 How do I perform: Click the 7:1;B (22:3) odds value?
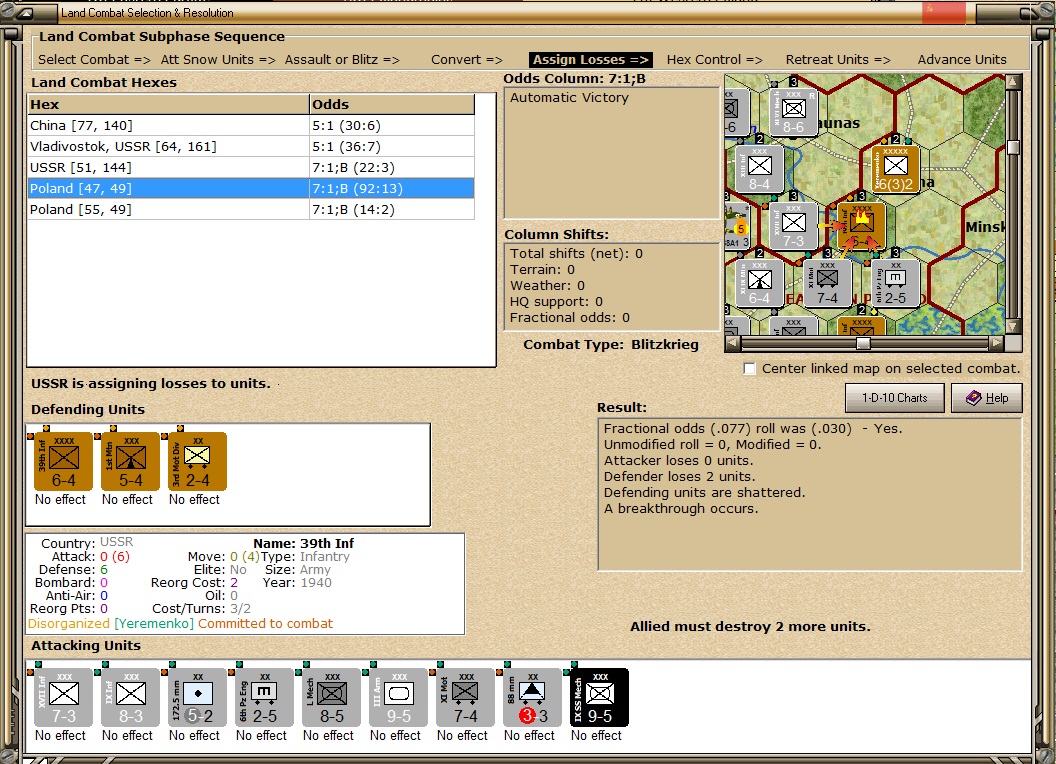coord(354,167)
